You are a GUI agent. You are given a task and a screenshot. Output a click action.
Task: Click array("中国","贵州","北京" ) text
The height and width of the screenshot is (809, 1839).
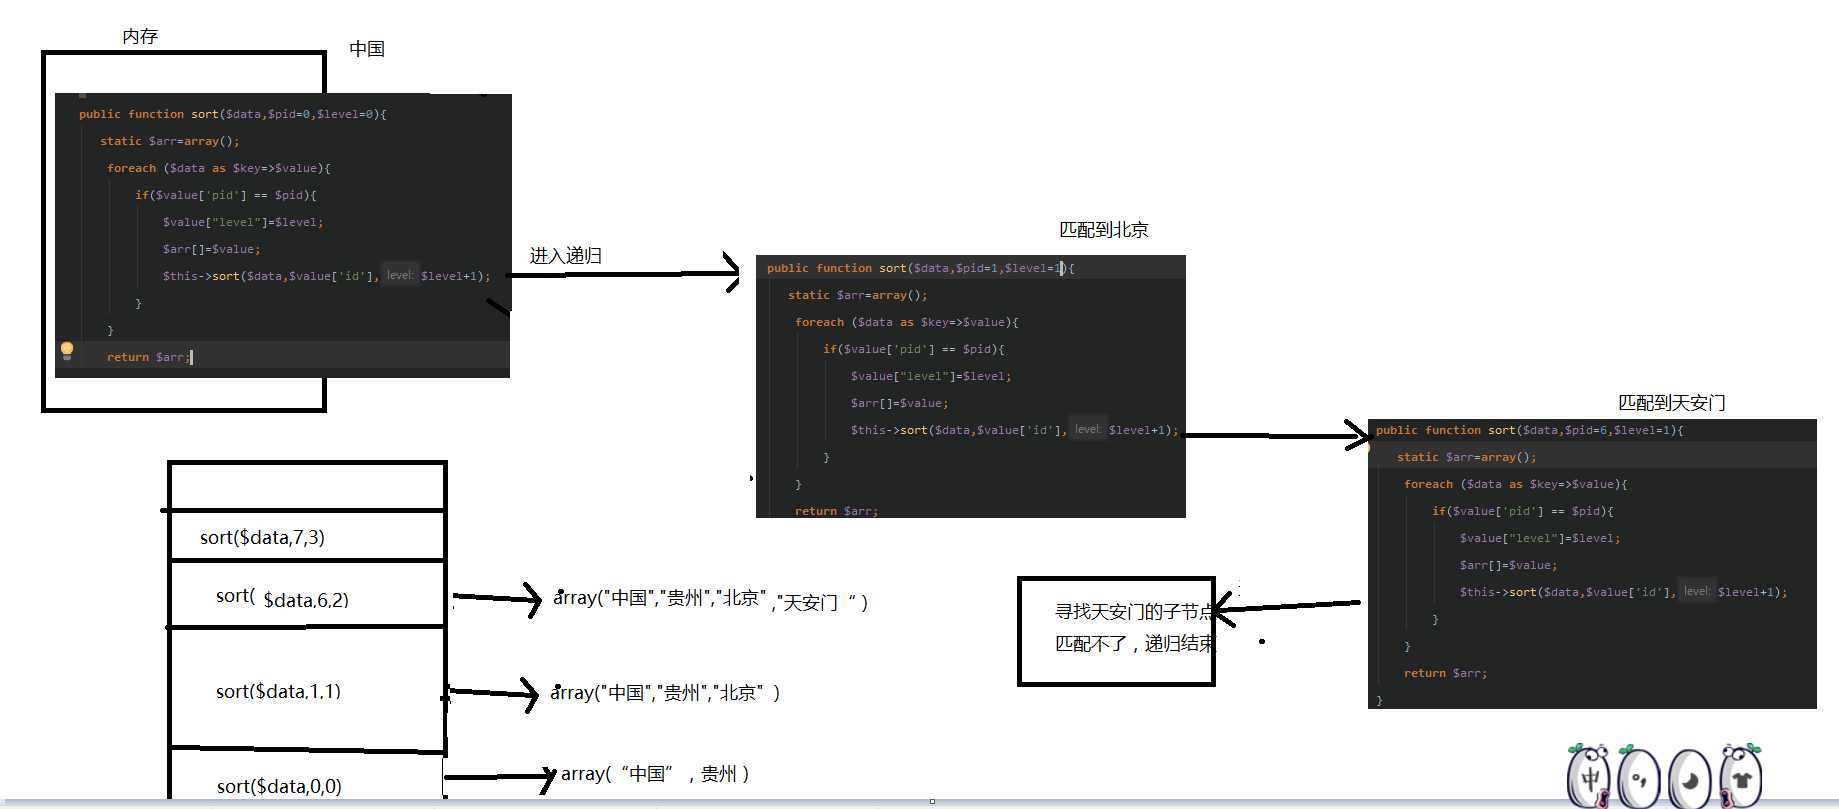(665, 693)
